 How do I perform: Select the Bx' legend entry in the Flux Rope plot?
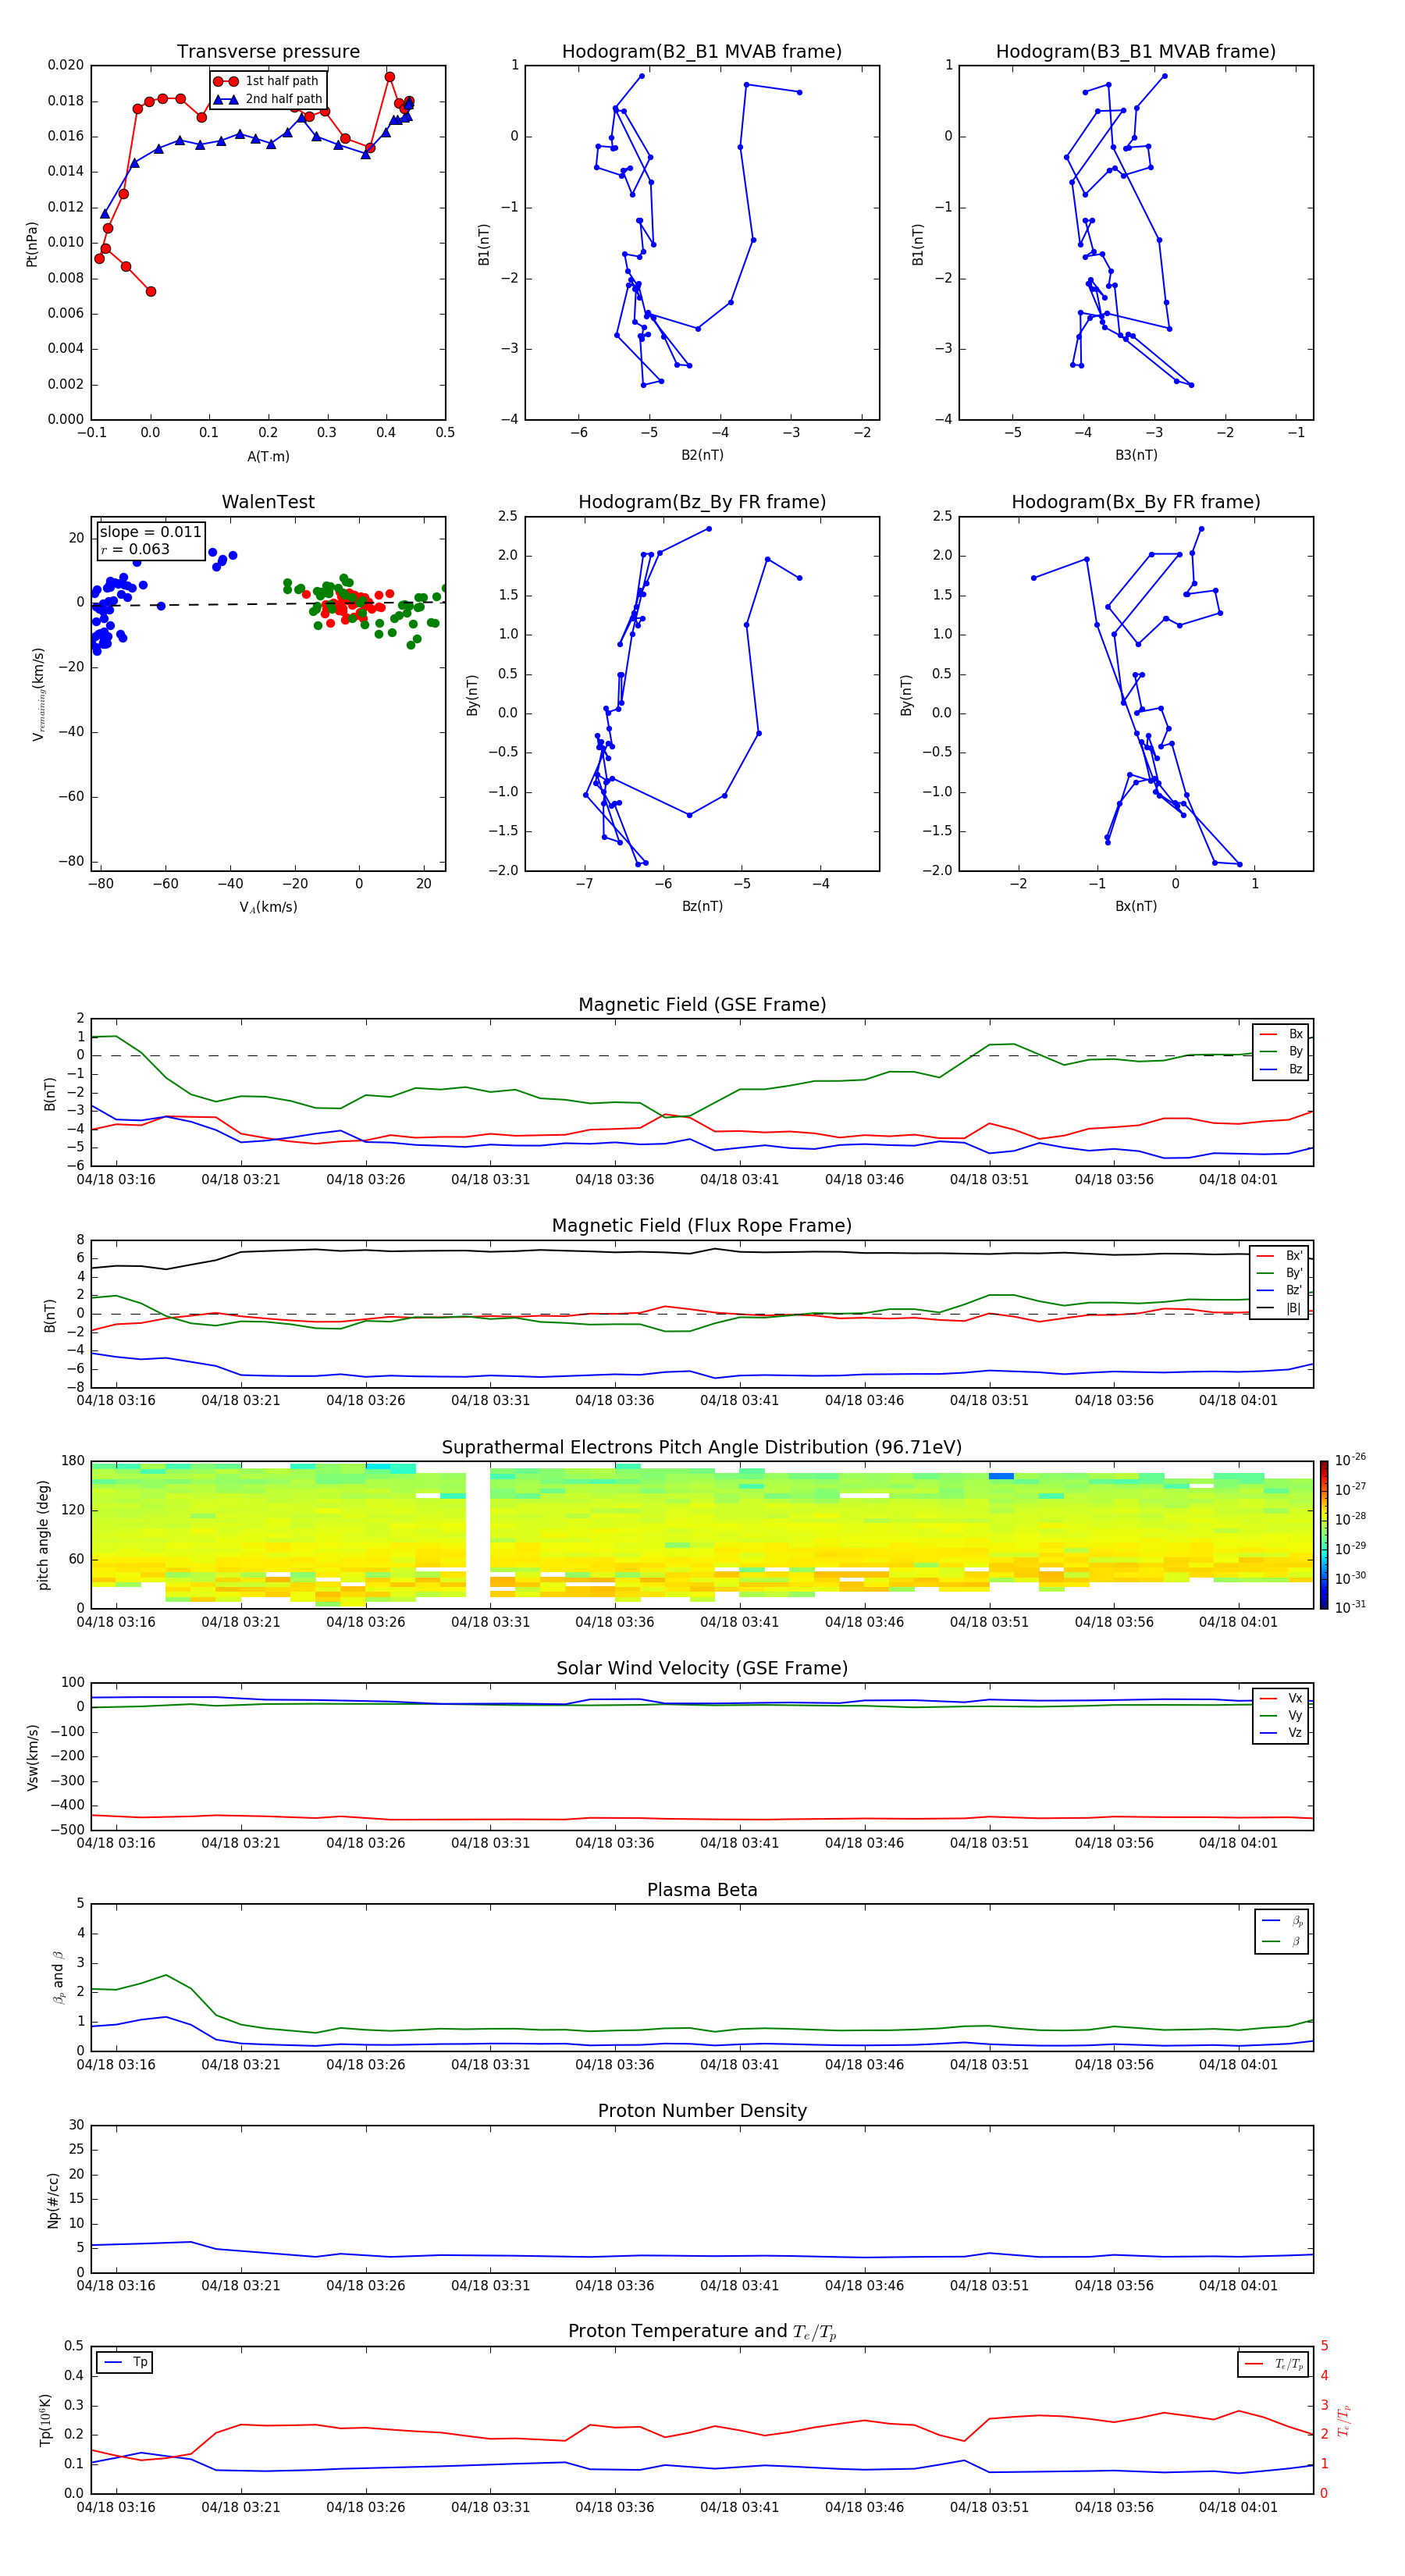point(1280,1256)
